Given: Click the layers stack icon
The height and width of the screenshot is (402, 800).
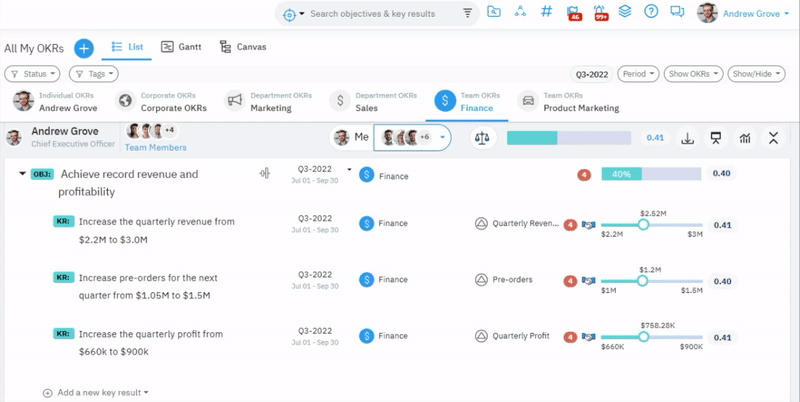Looking at the screenshot, I should [x=625, y=13].
